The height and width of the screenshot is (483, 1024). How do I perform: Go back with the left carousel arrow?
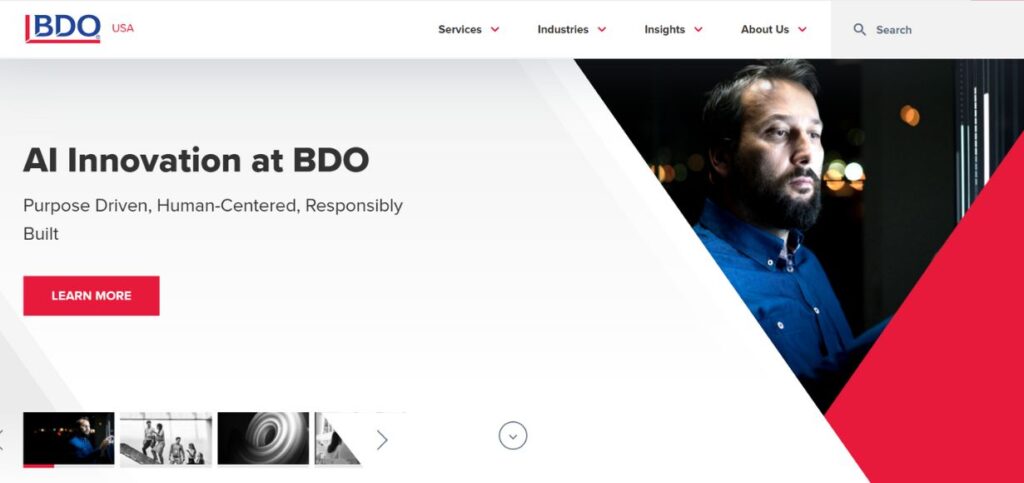pyautogui.click(x=2, y=440)
